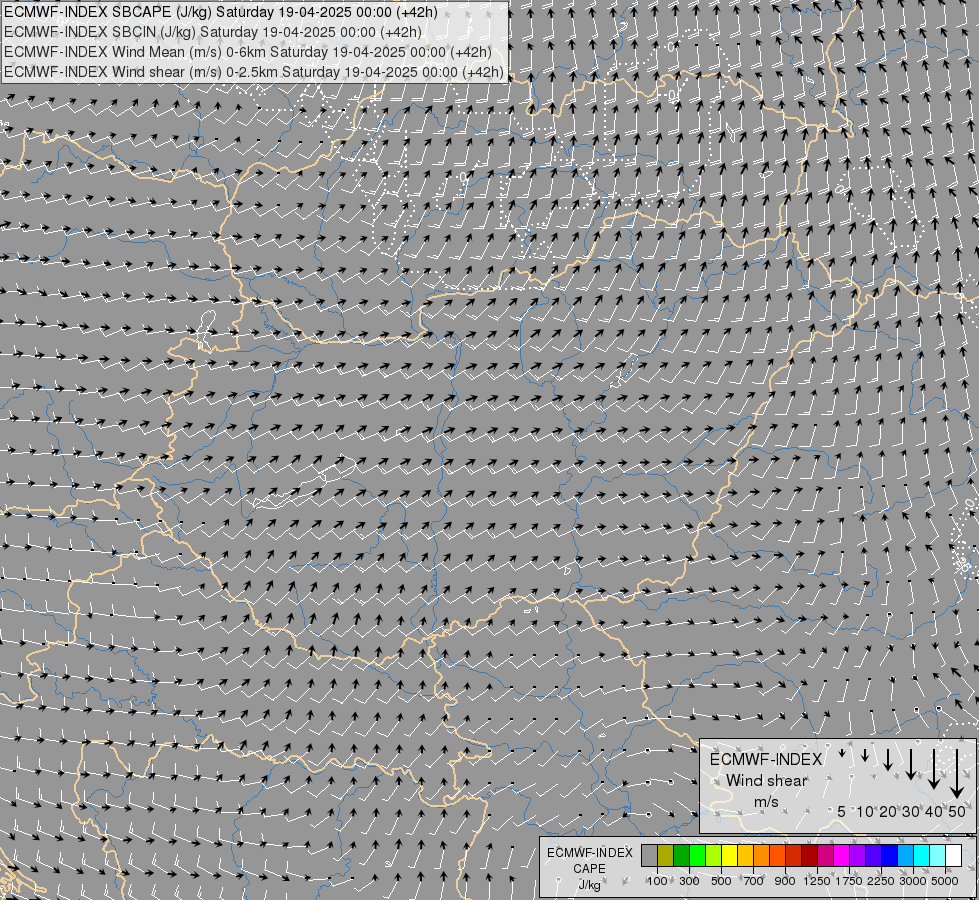Click the cyan CAPE legend swatch
The height and width of the screenshot is (900, 979).
(922, 855)
